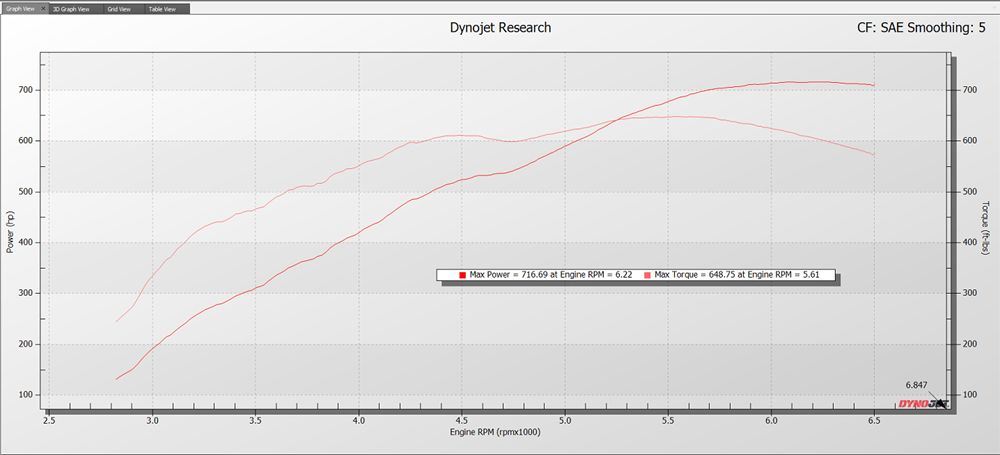Click the red Max Power legend swatch
The height and width of the screenshot is (455, 1000).
click(x=462, y=275)
